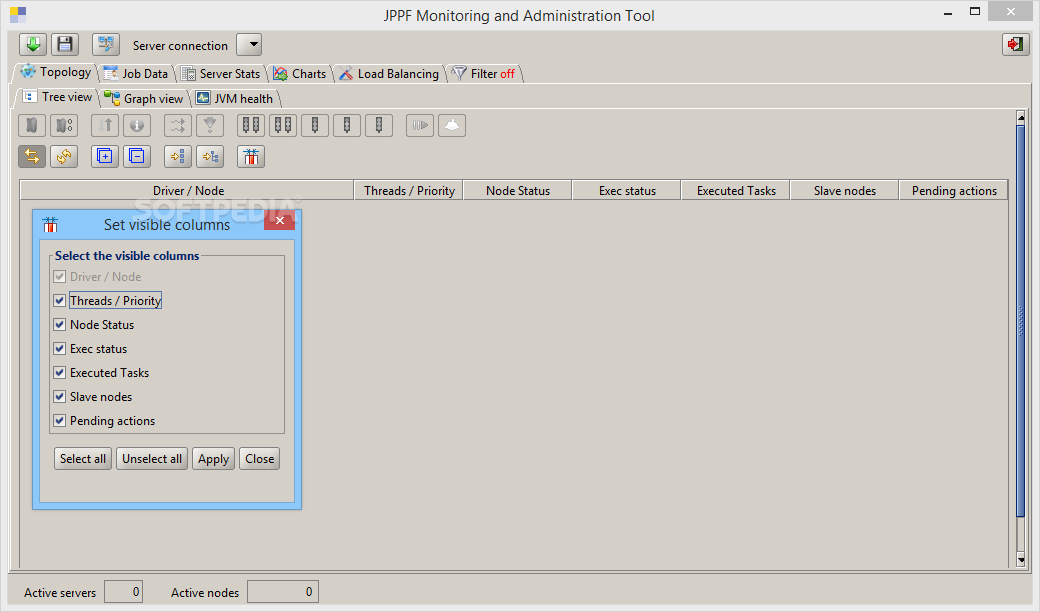Click the red columns visibility icon
Screen dimensions: 1040x612
tap(251, 156)
